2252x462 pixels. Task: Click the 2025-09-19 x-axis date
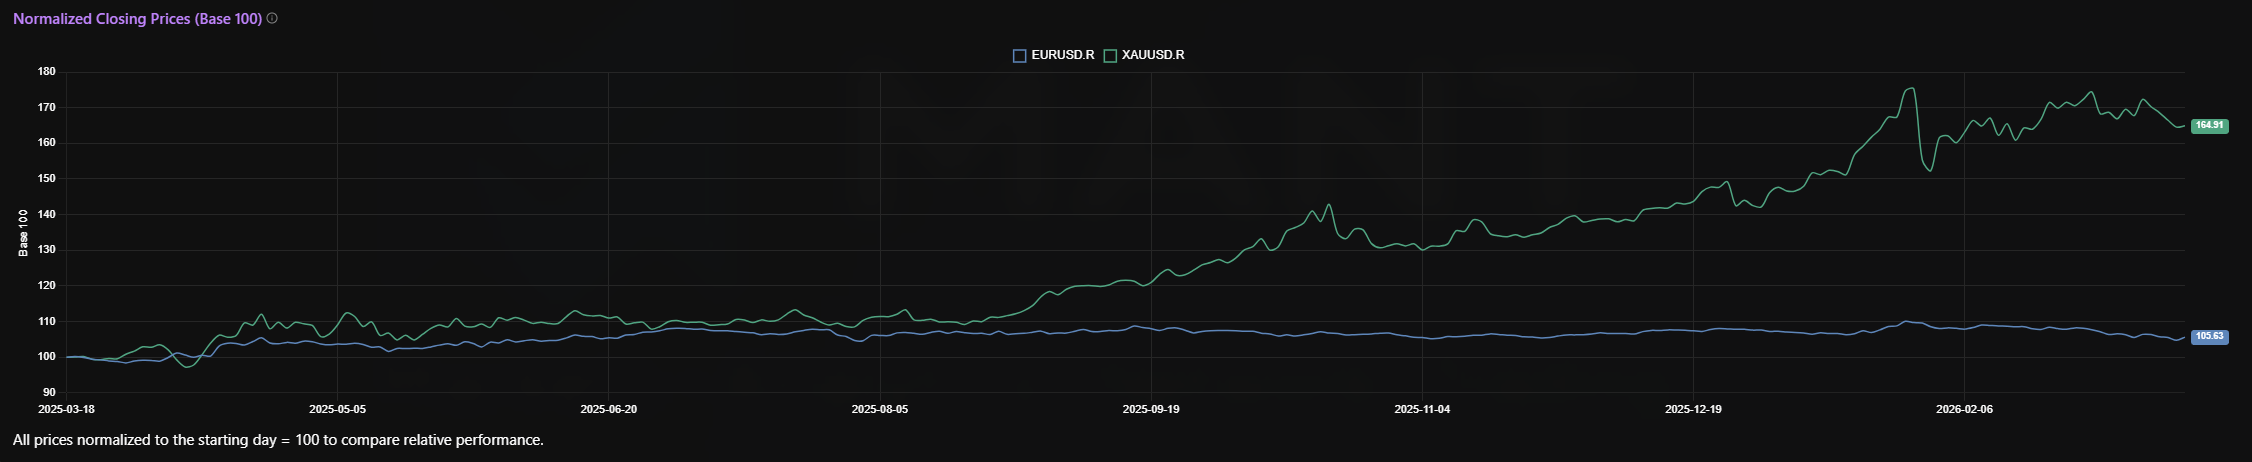coord(1150,409)
